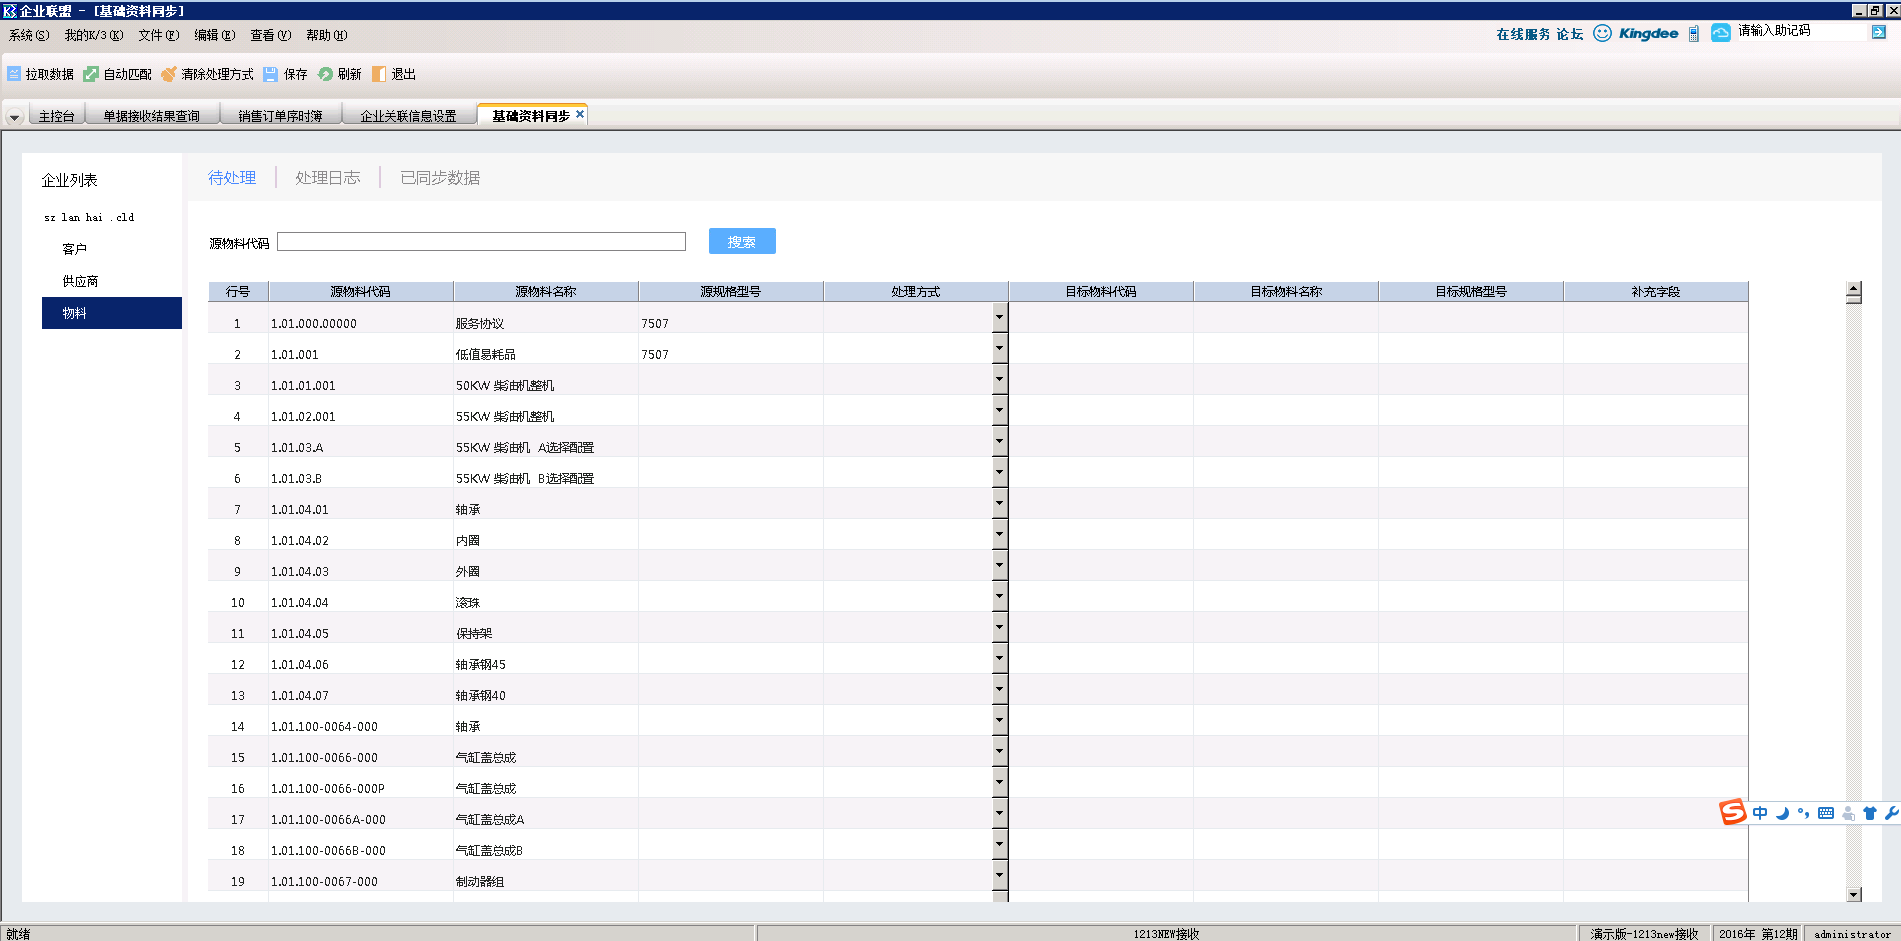1901x941 pixels.
Task: Click the 源物料代码 search input field
Action: click(481, 242)
